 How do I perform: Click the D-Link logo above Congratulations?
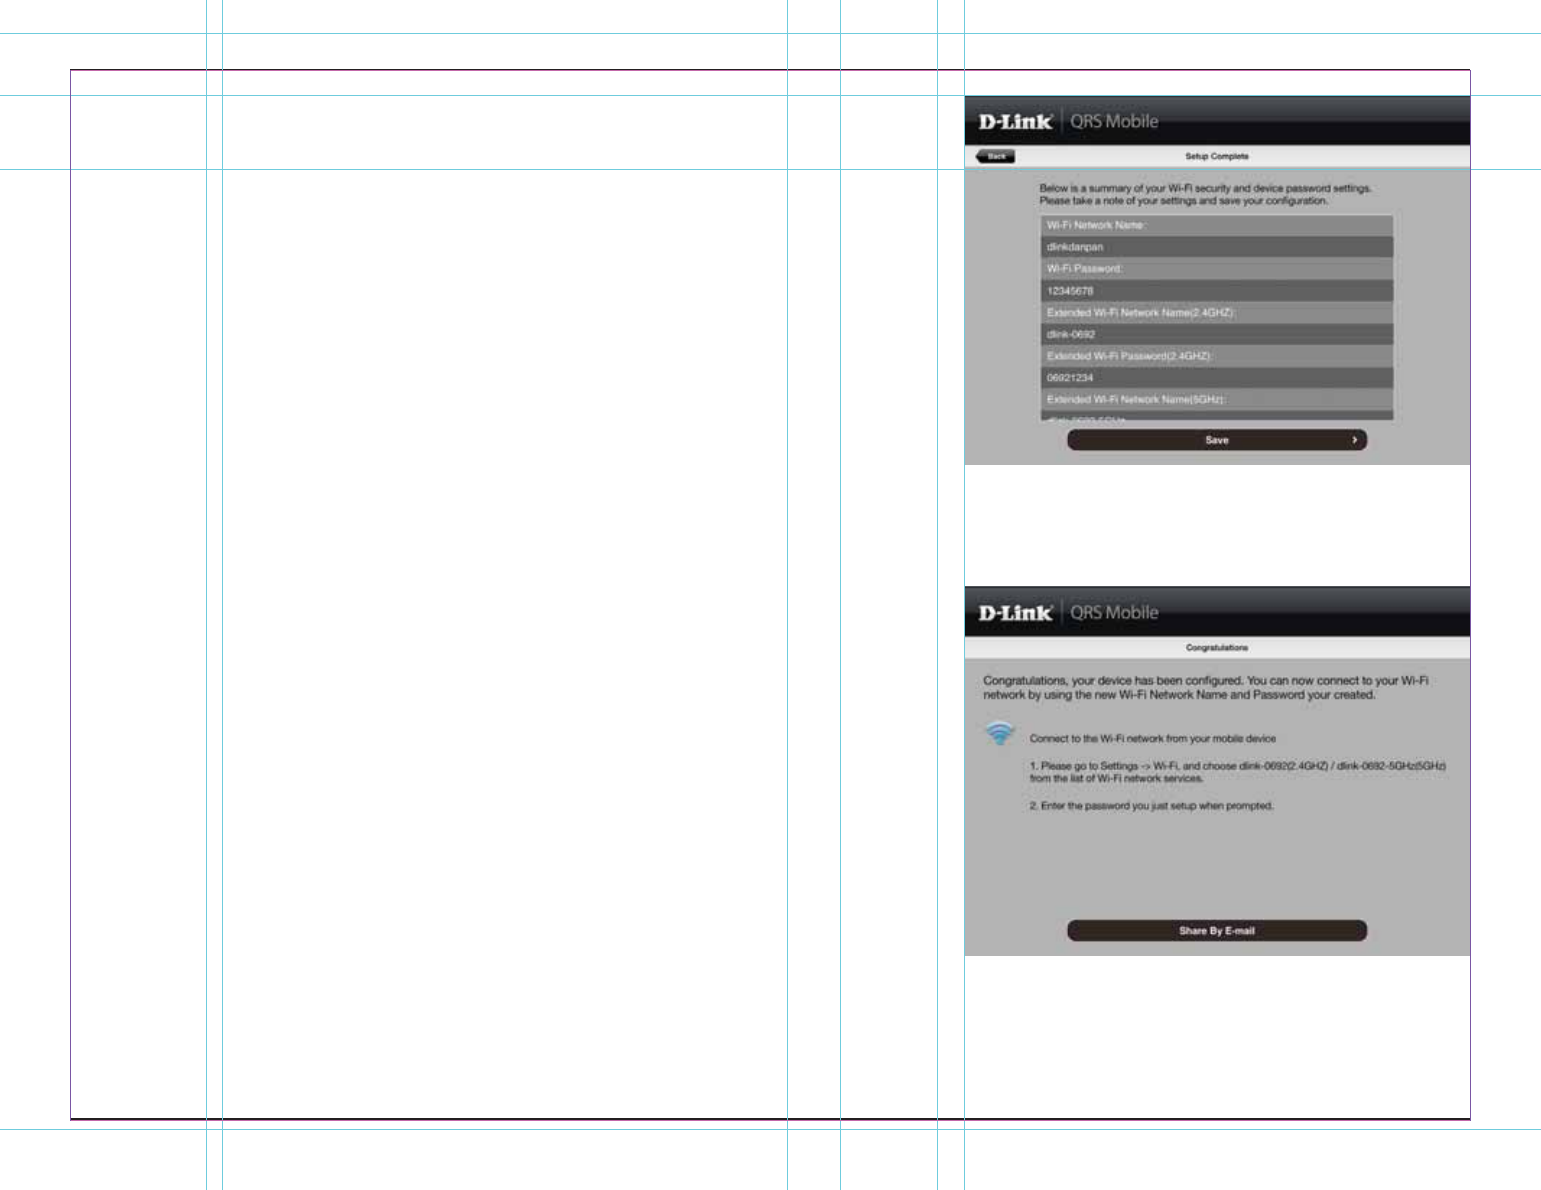1015,613
